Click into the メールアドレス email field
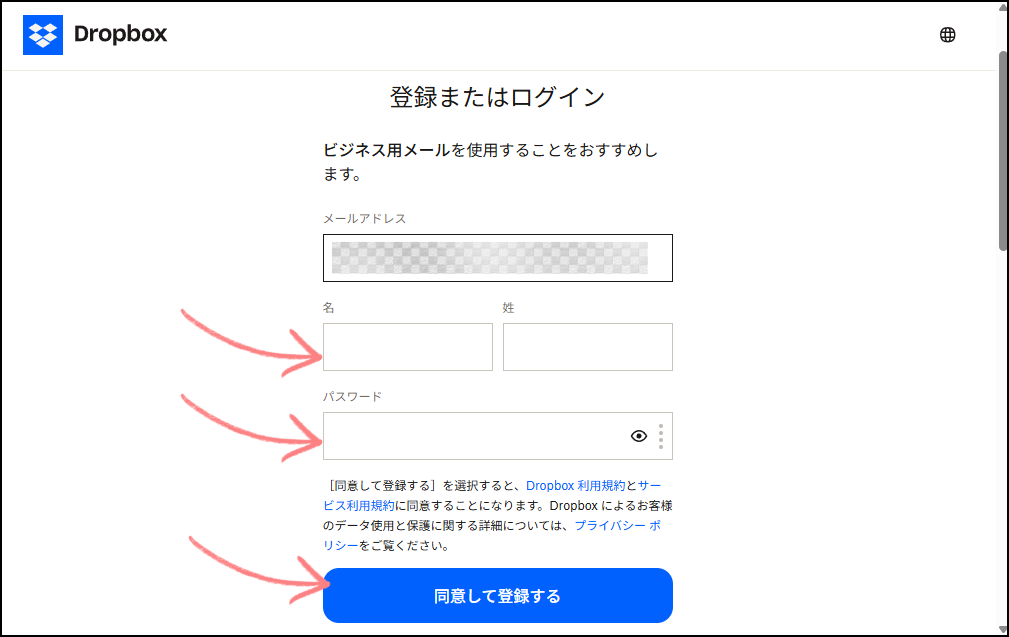 point(497,258)
